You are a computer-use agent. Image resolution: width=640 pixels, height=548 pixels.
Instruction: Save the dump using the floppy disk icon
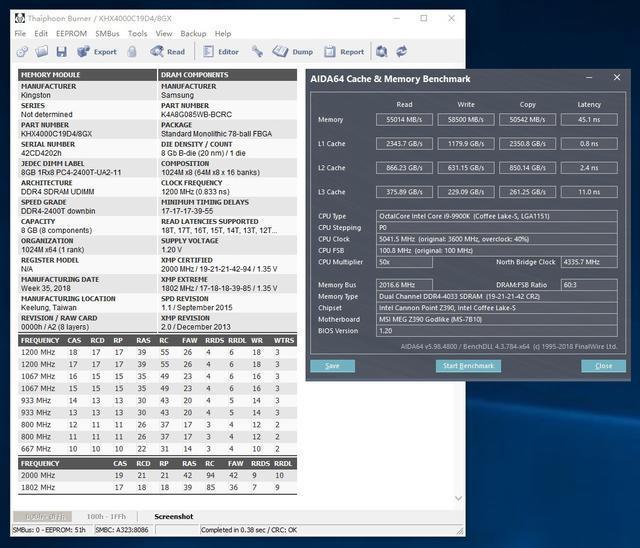click(61, 52)
